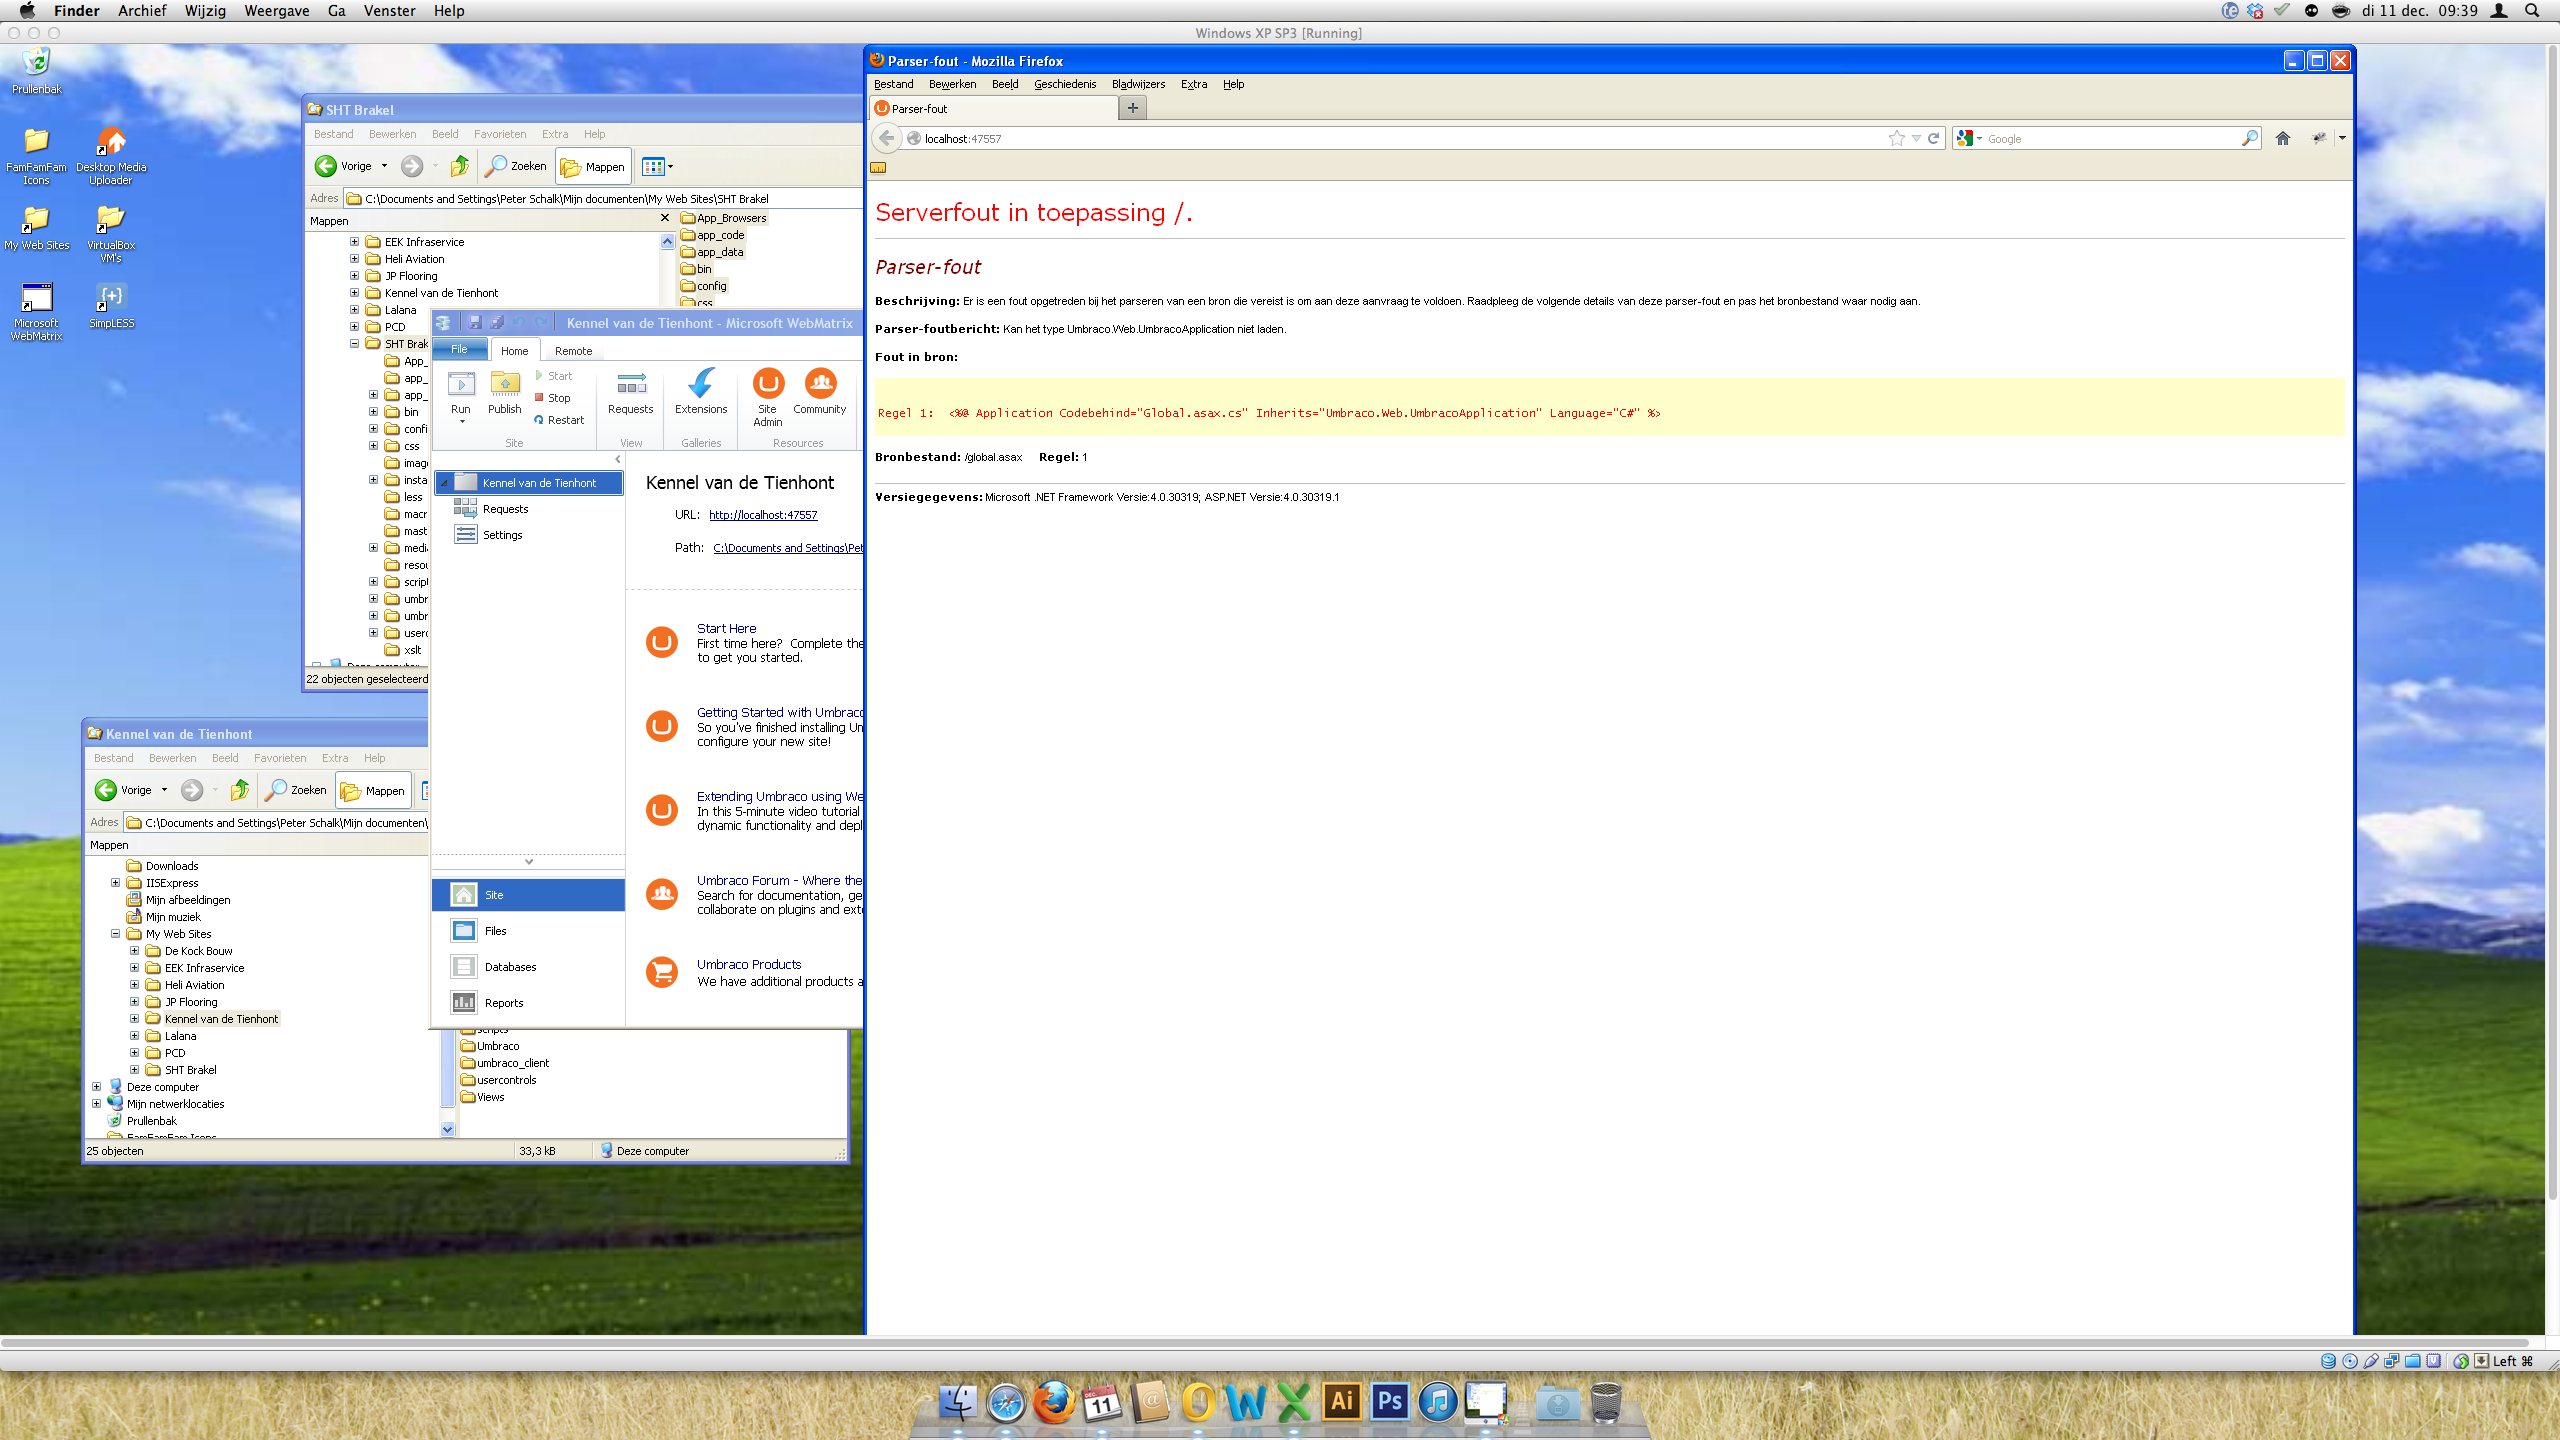This screenshot has height=1440, width=2560.
Task: Open the Microsoft WebMatrix desktop shortcut
Action: (x=37, y=311)
